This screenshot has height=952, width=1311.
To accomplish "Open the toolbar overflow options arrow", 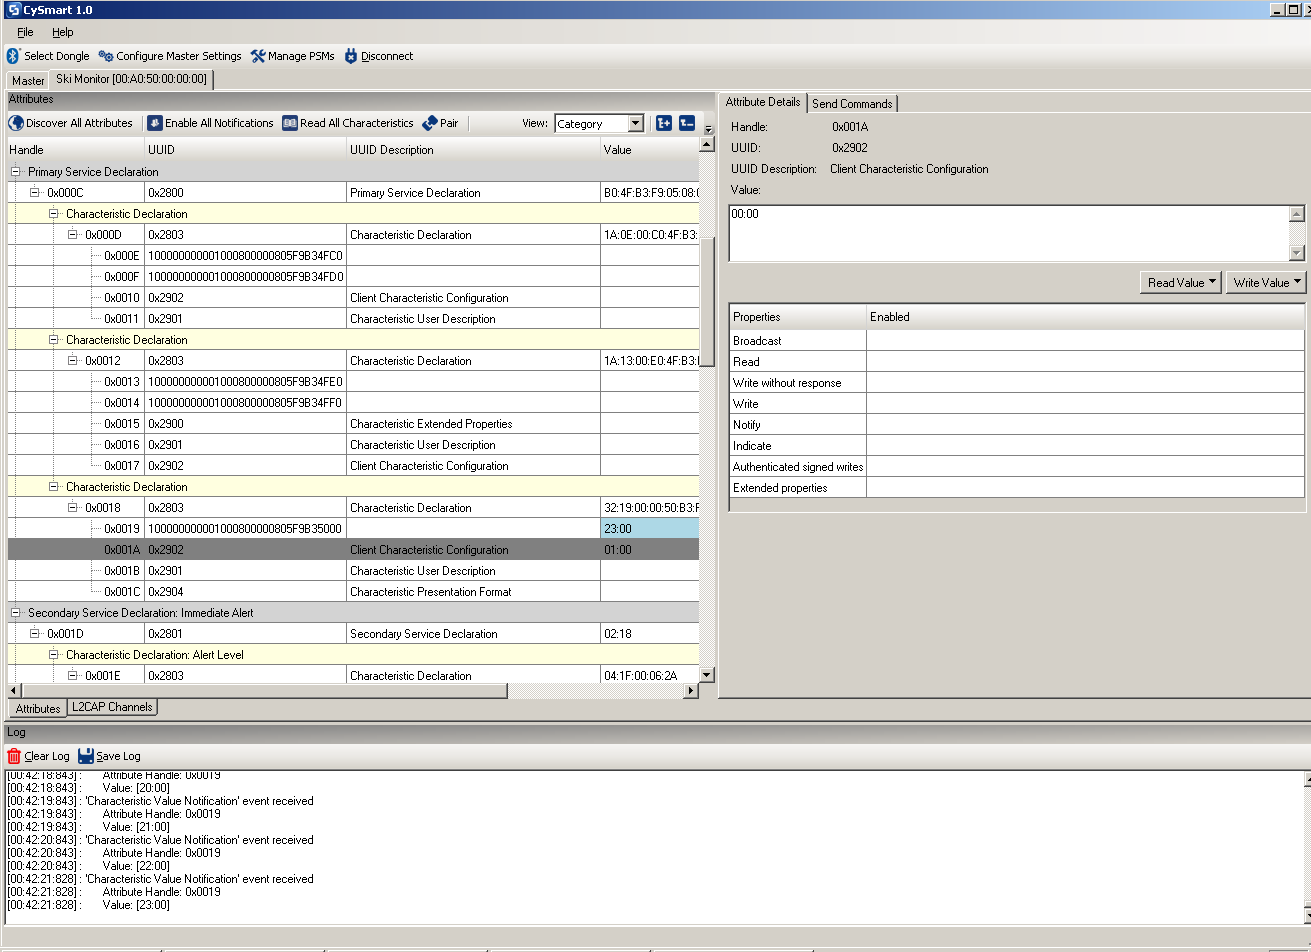I will (x=709, y=129).
